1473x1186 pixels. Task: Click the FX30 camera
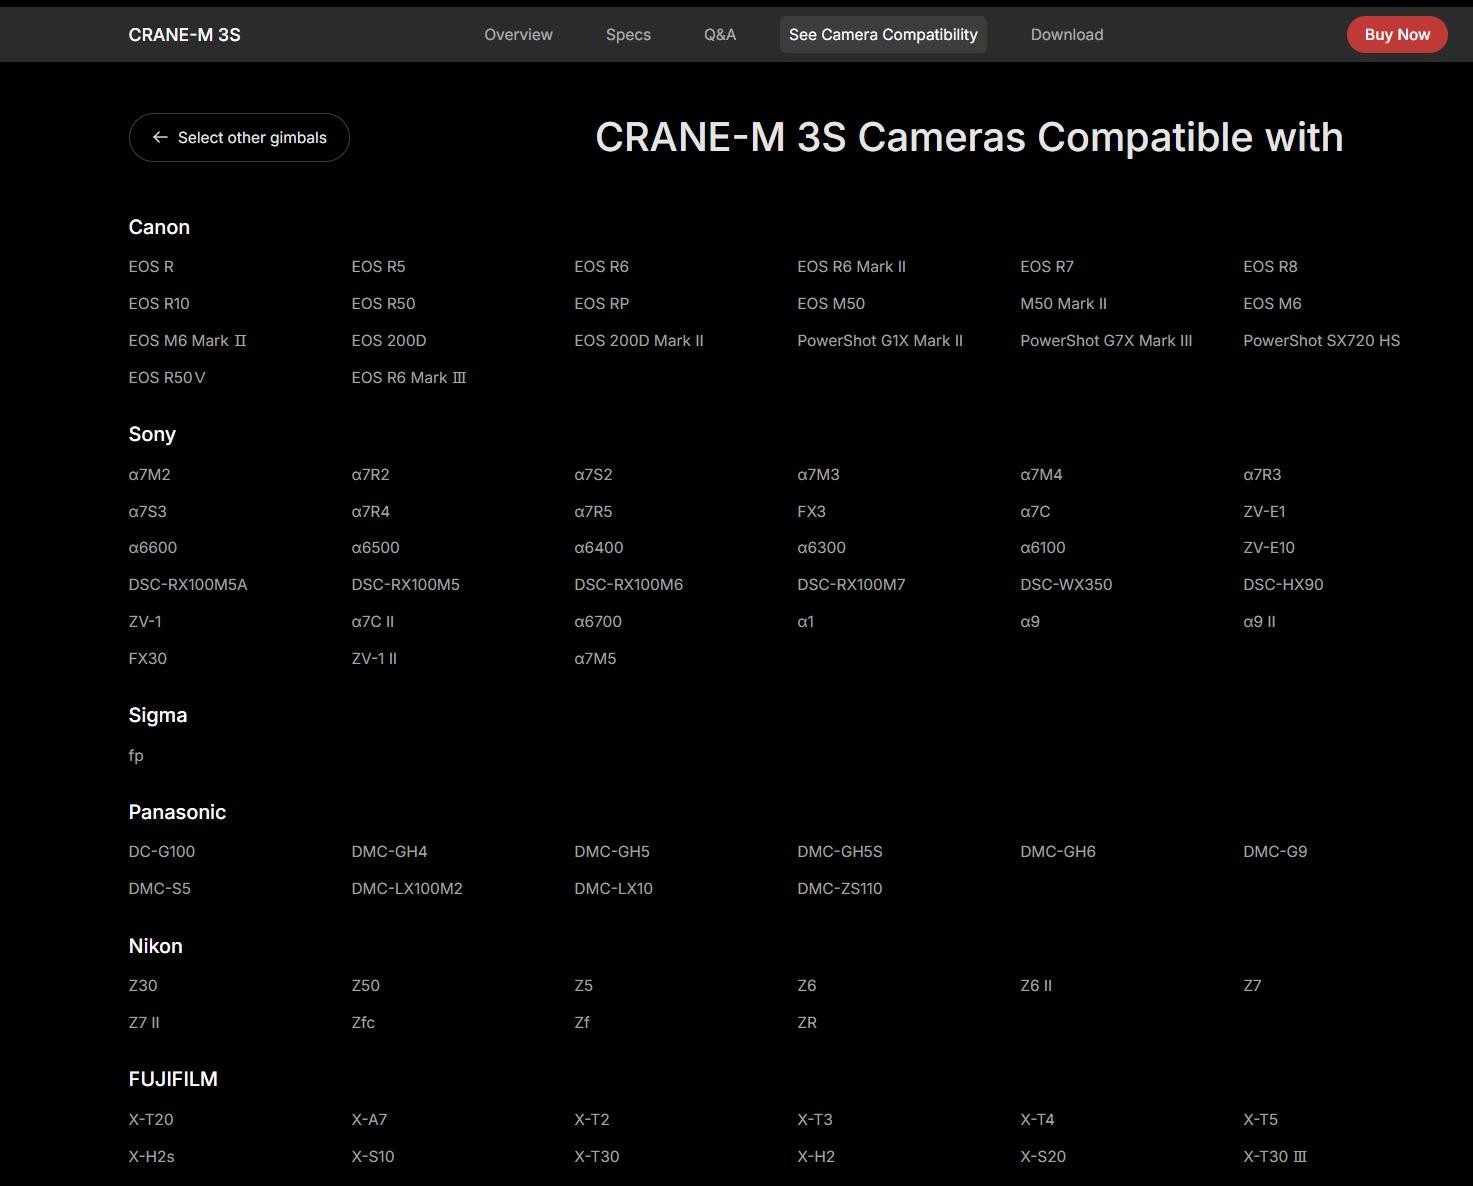(x=147, y=658)
